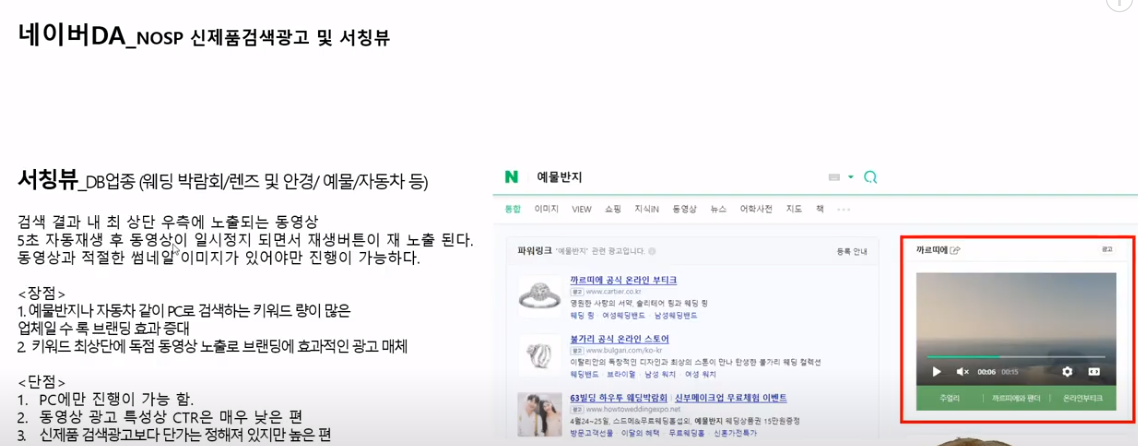The image size is (1138, 446).
Task: Open the 불가리 공식 온라인 스토어 link
Action: pyautogui.click(x=619, y=339)
